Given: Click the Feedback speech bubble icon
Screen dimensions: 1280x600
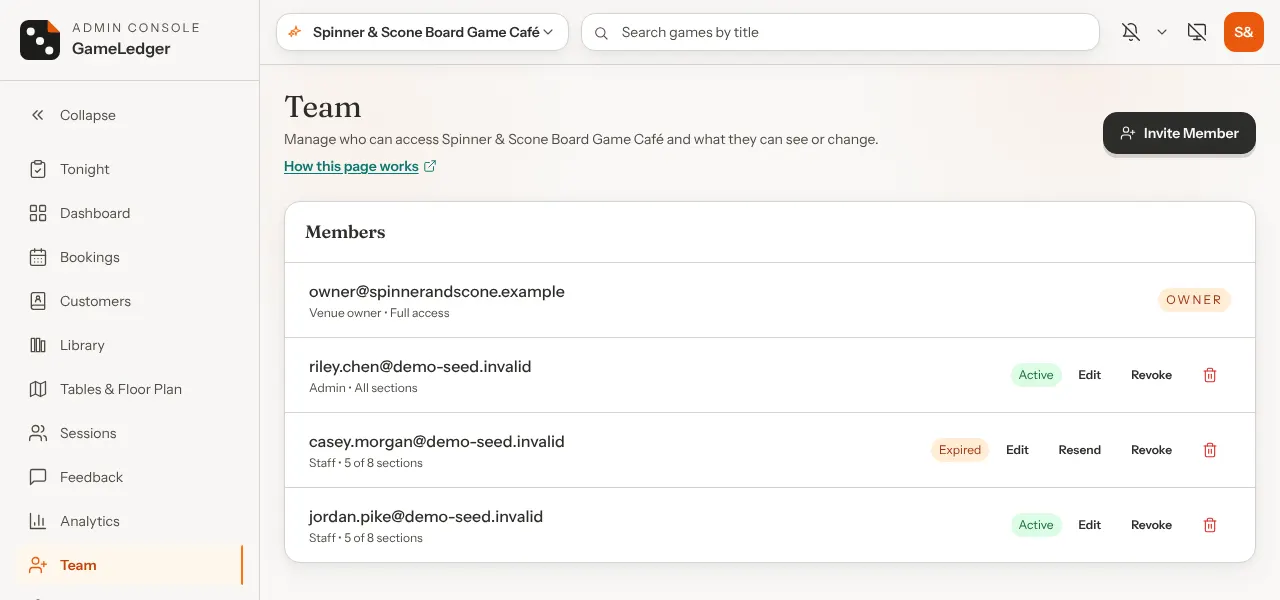Looking at the screenshot, I should pos(38,477).
